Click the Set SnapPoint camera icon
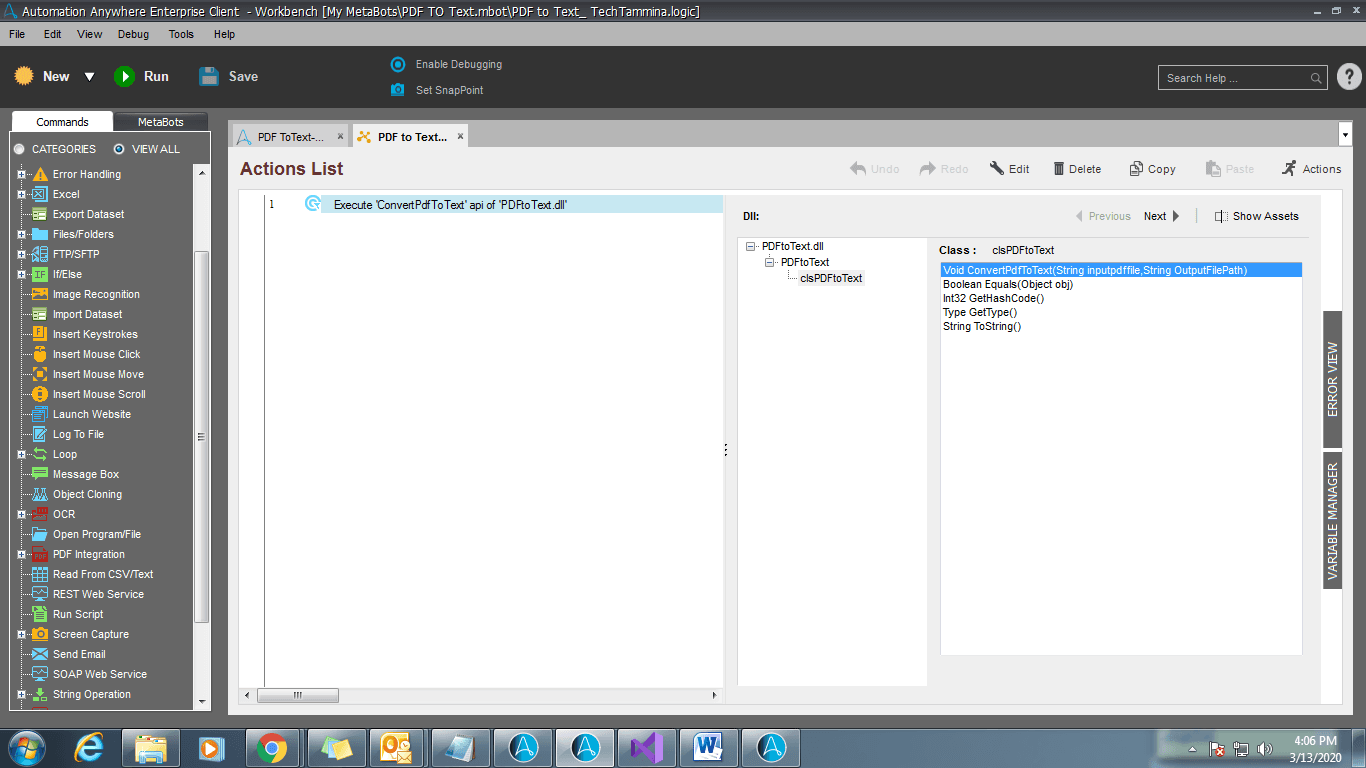This screenshot has height=768, width=1366. pyautogui.click(x=398, y=90)
